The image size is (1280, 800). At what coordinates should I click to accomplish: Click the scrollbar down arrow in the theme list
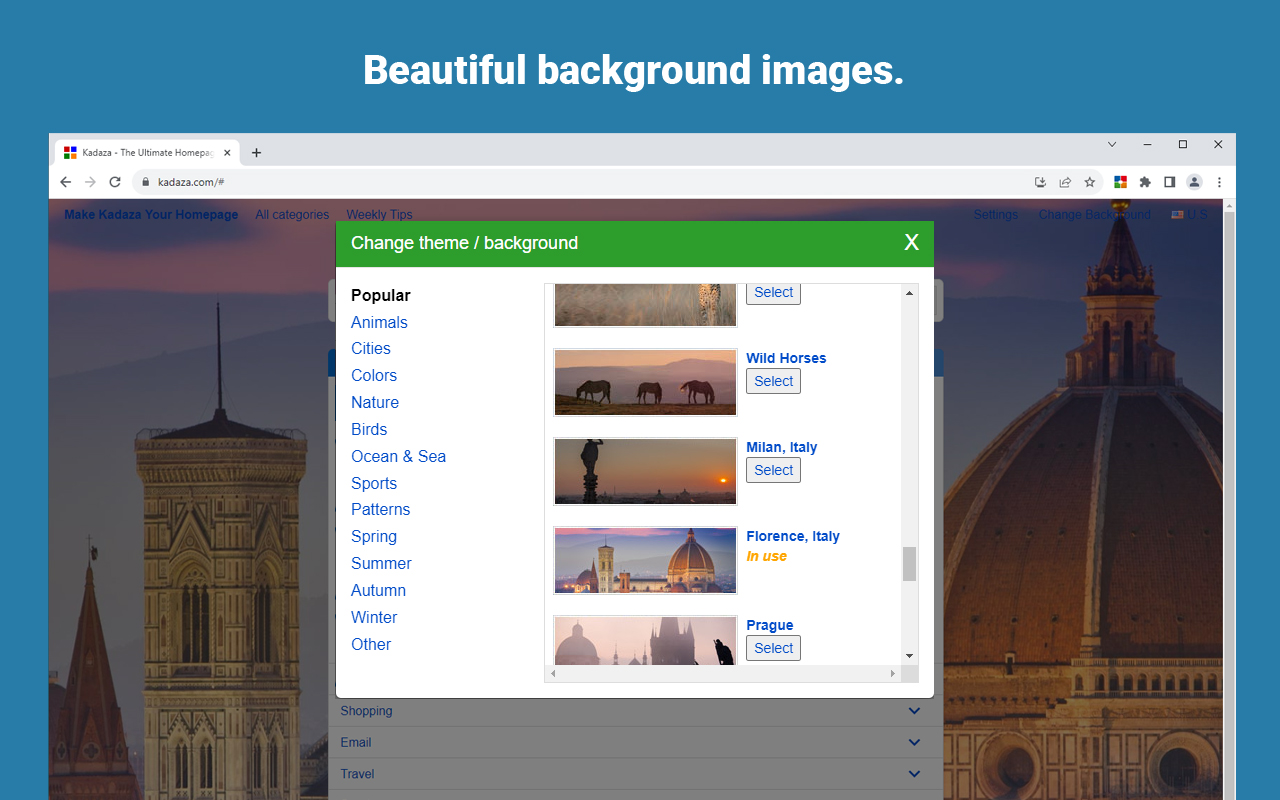[x=908, y=655]
